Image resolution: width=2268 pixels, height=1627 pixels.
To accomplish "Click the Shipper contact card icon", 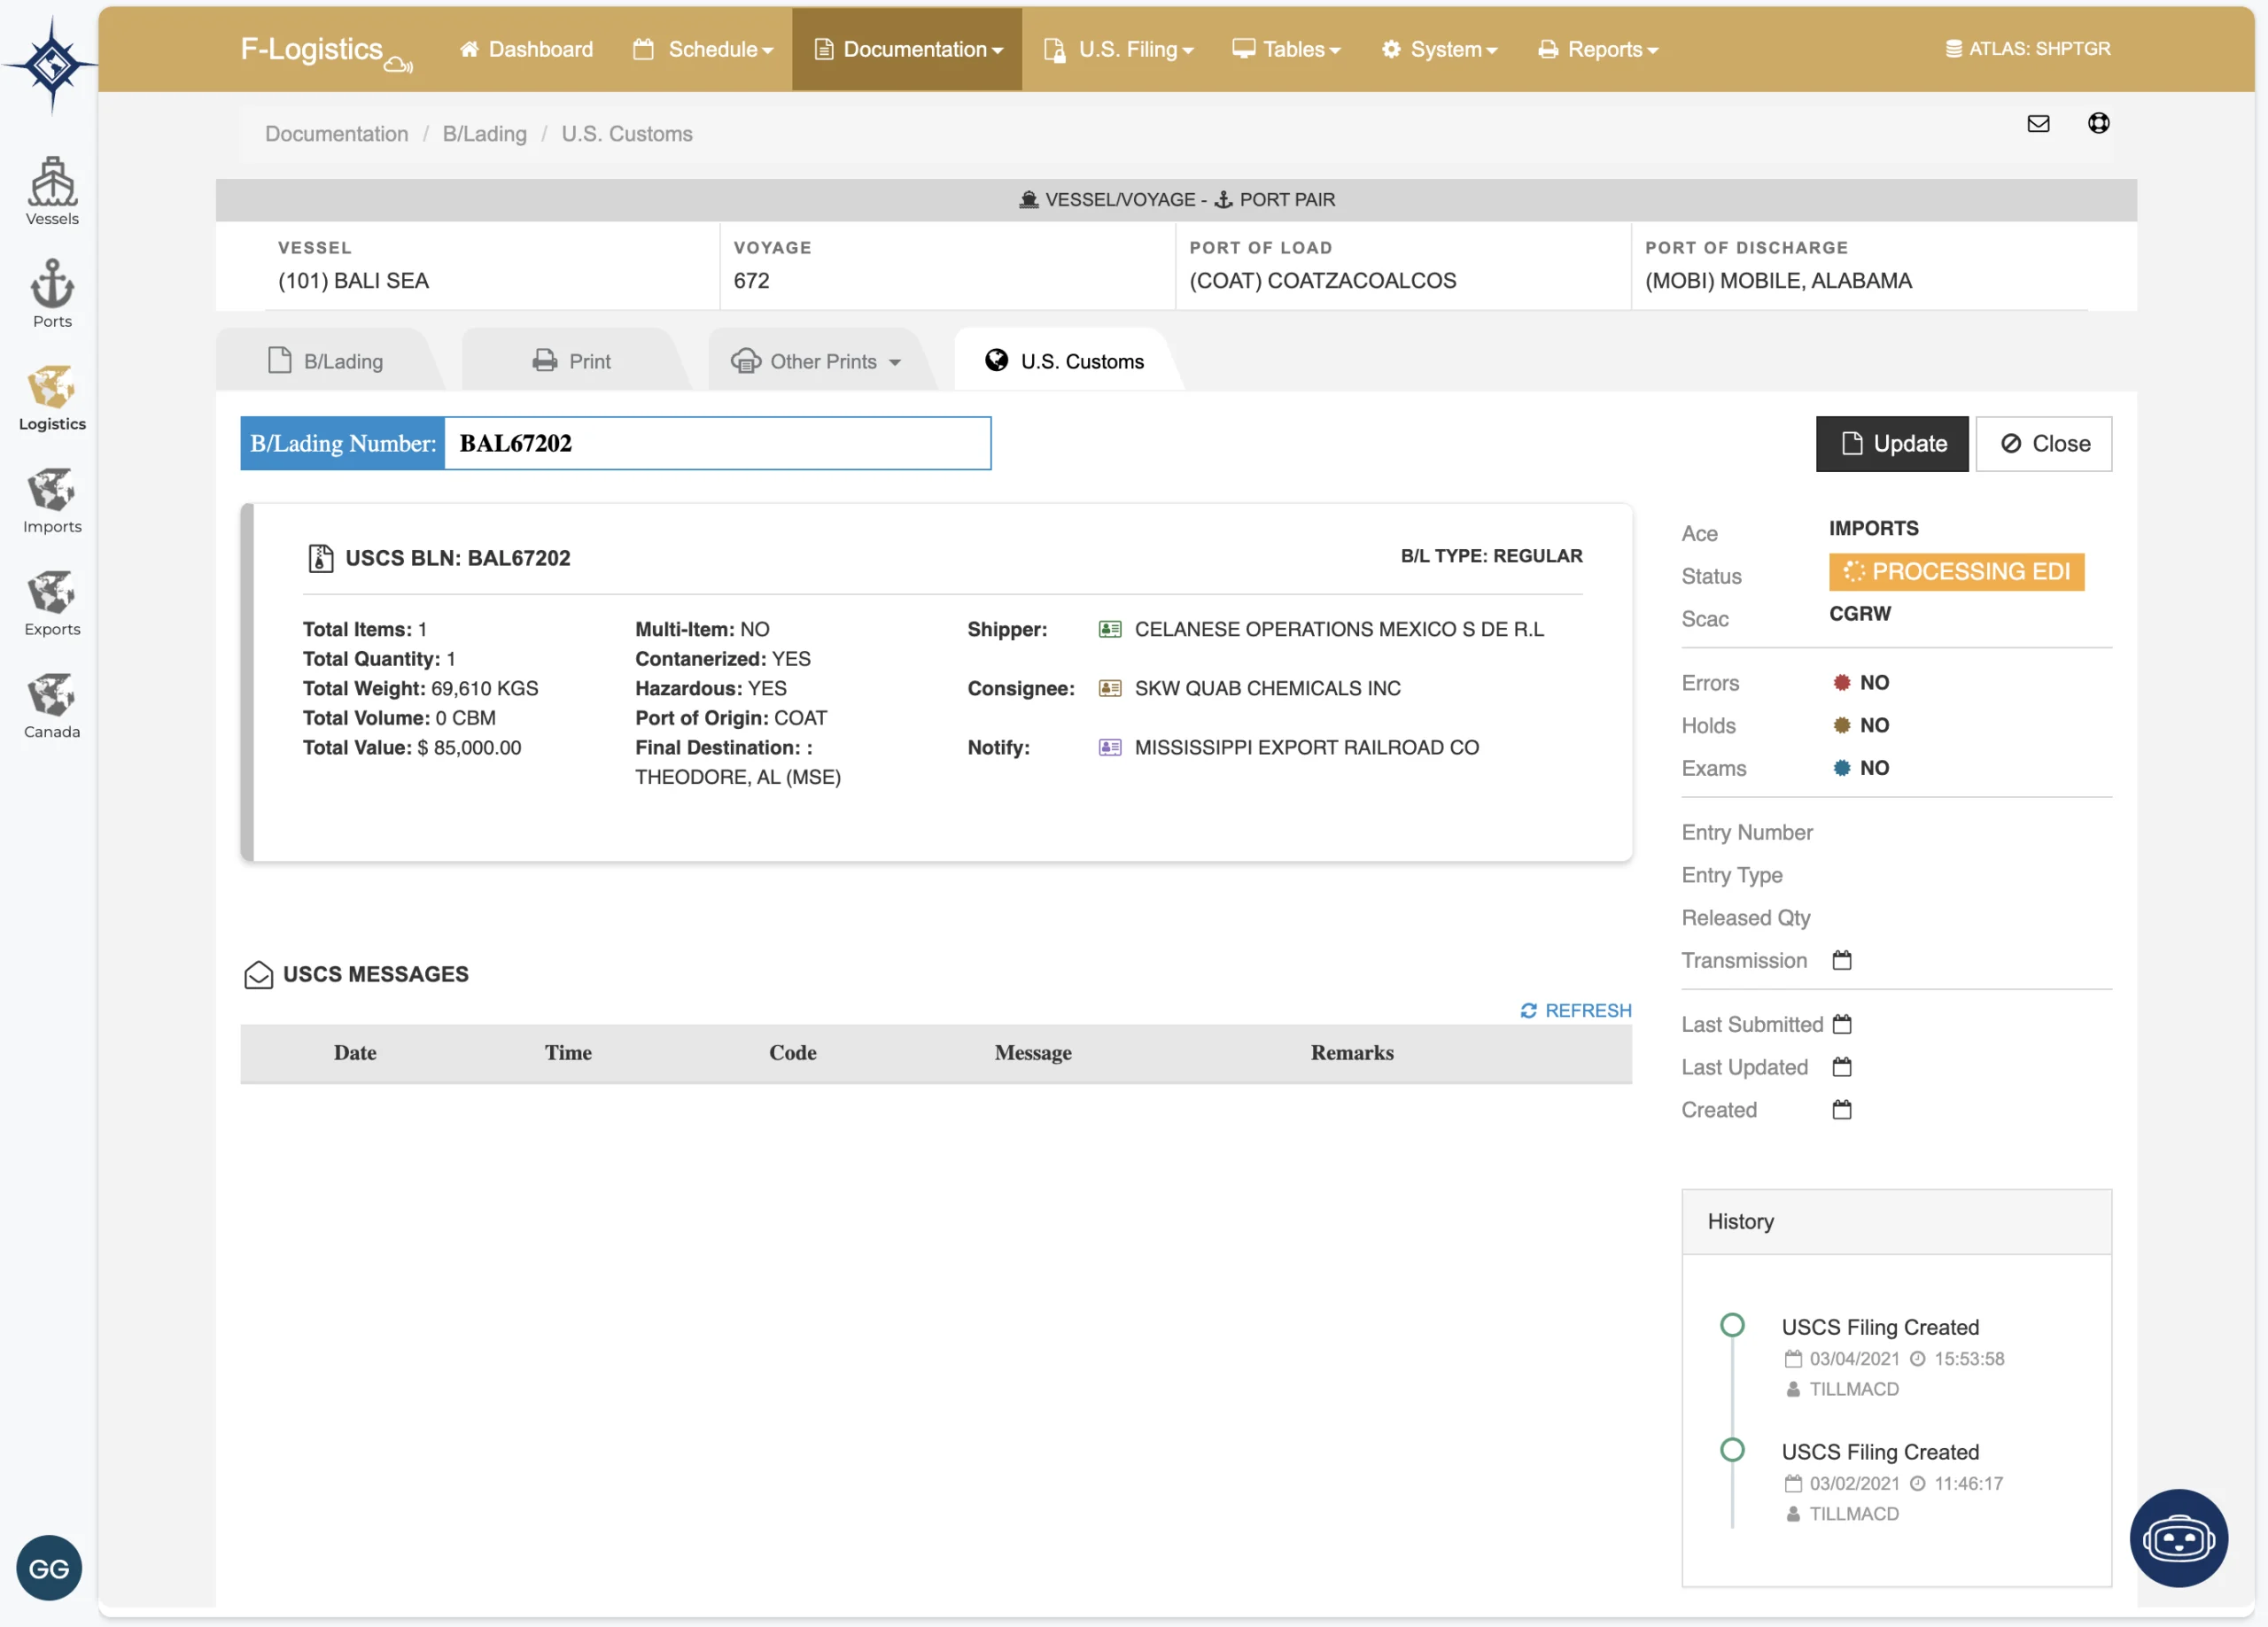I will click(1109, 629).
